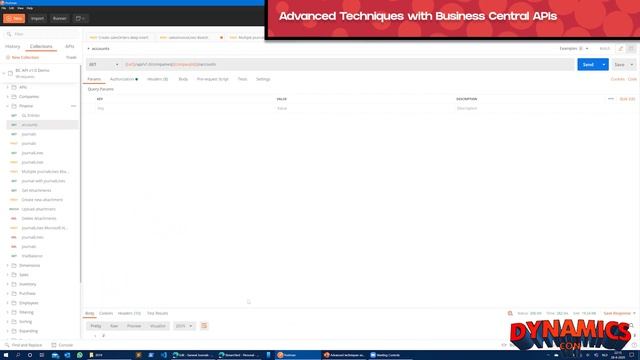Choose the Raw response view
640x360 pixels.
[x=114, y=326]
